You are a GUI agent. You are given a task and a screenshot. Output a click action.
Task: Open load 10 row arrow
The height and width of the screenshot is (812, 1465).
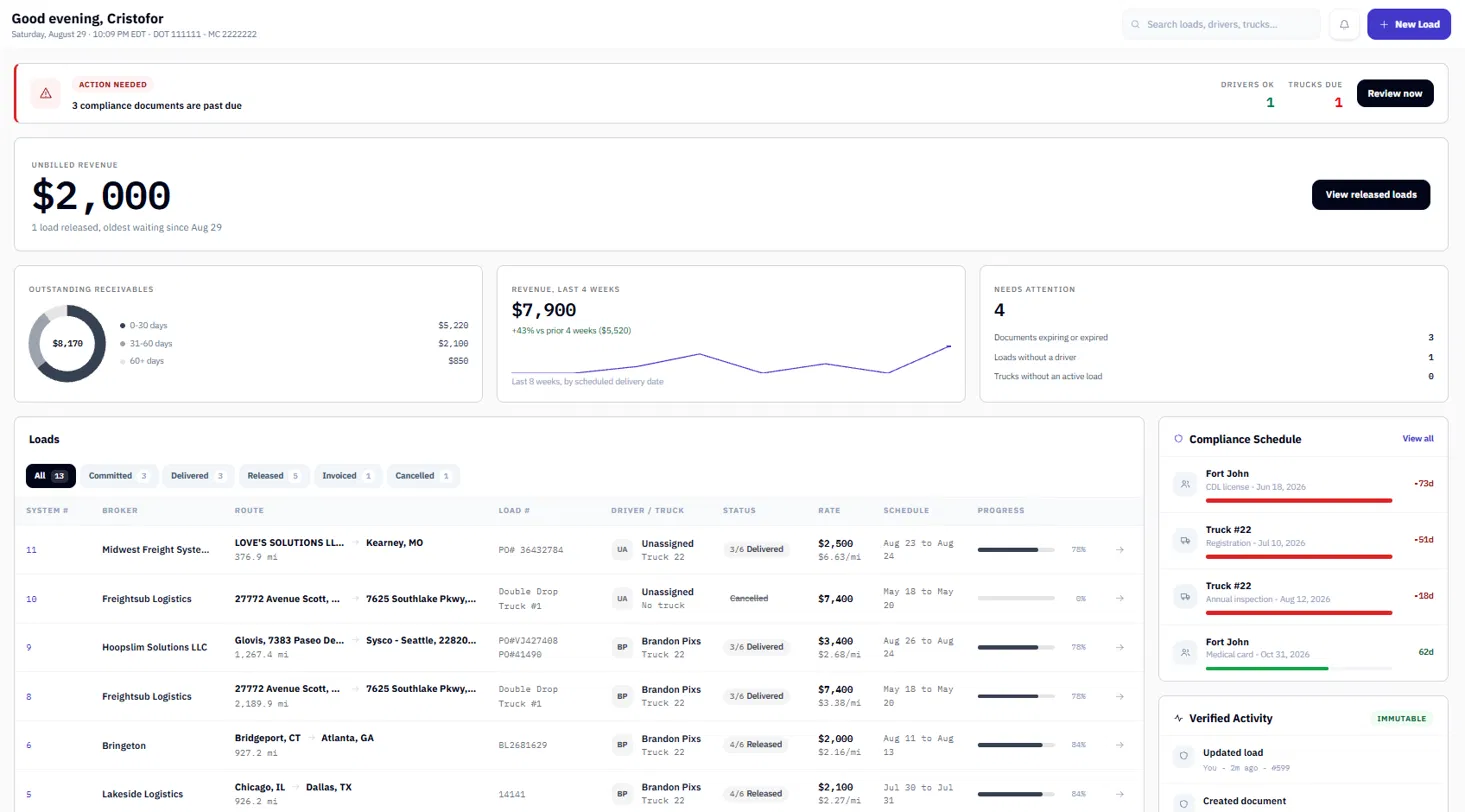click(x=1120, y=598)
